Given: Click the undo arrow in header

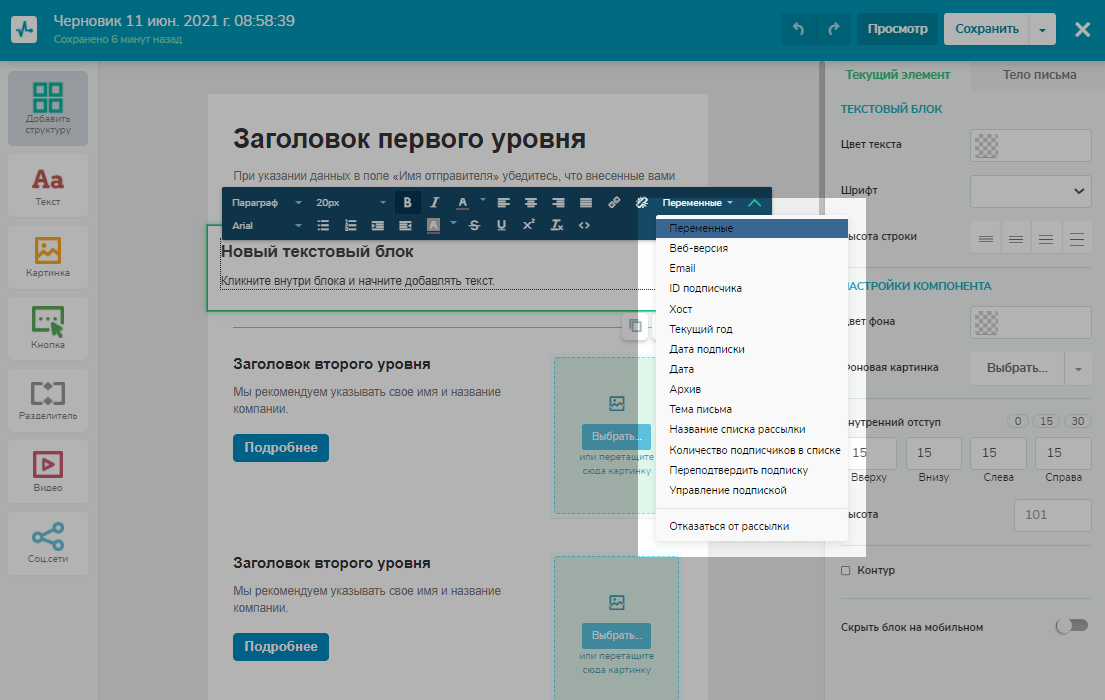Looking at the screenshot, I should pos(798,29).
